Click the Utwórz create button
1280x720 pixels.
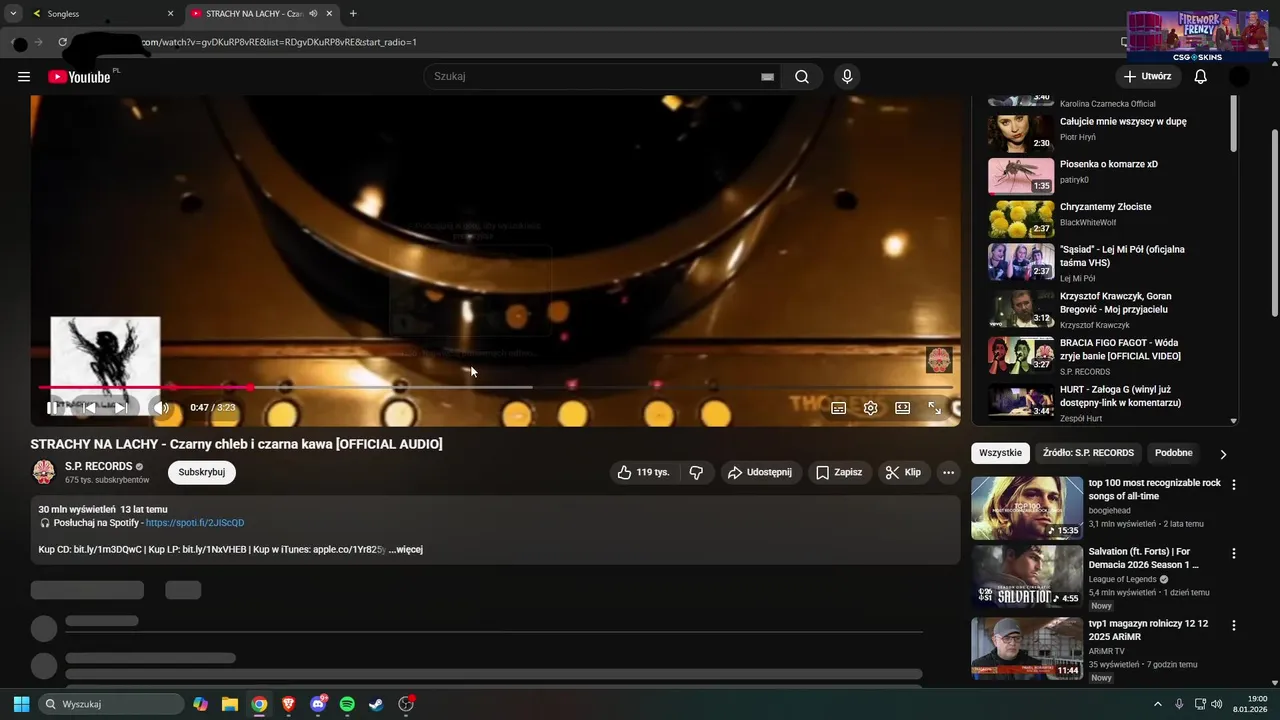point(1147,77)
